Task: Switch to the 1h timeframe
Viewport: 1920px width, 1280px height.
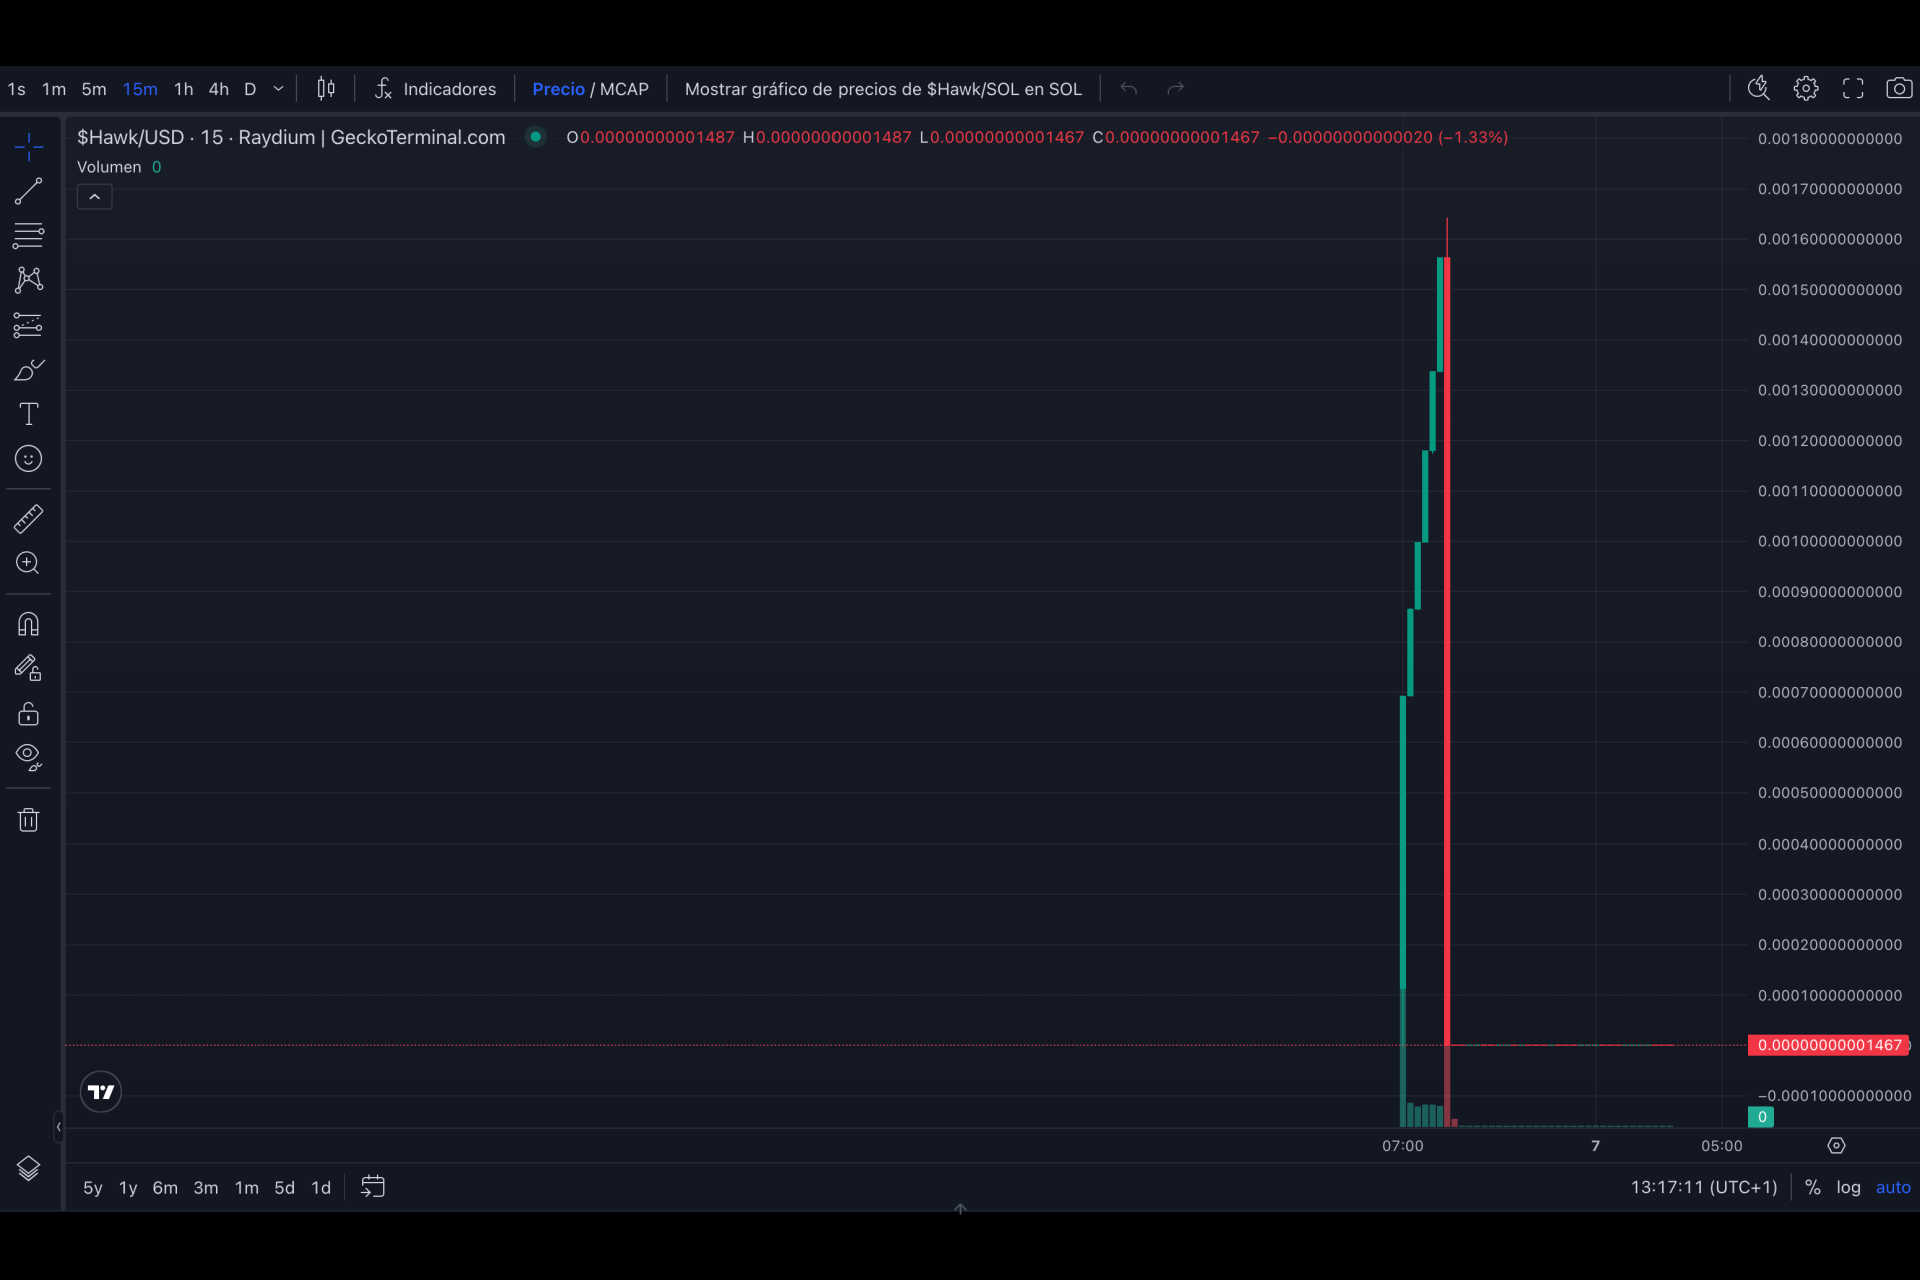Action: point(183,89)
